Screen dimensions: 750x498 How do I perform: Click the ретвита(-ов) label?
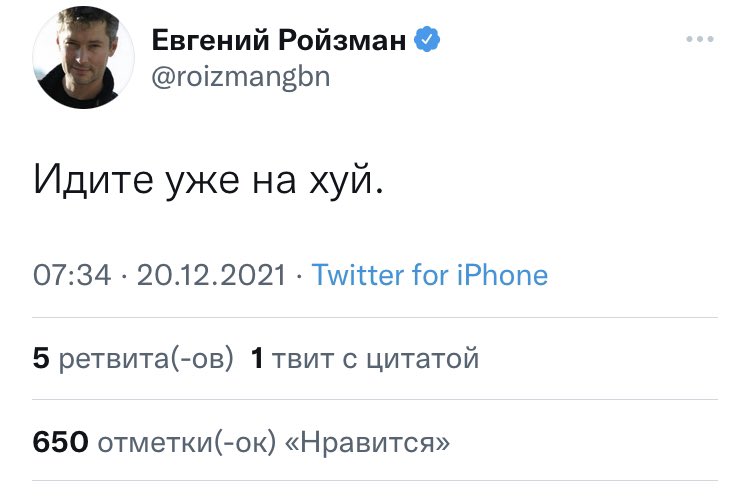click(146, 358)
